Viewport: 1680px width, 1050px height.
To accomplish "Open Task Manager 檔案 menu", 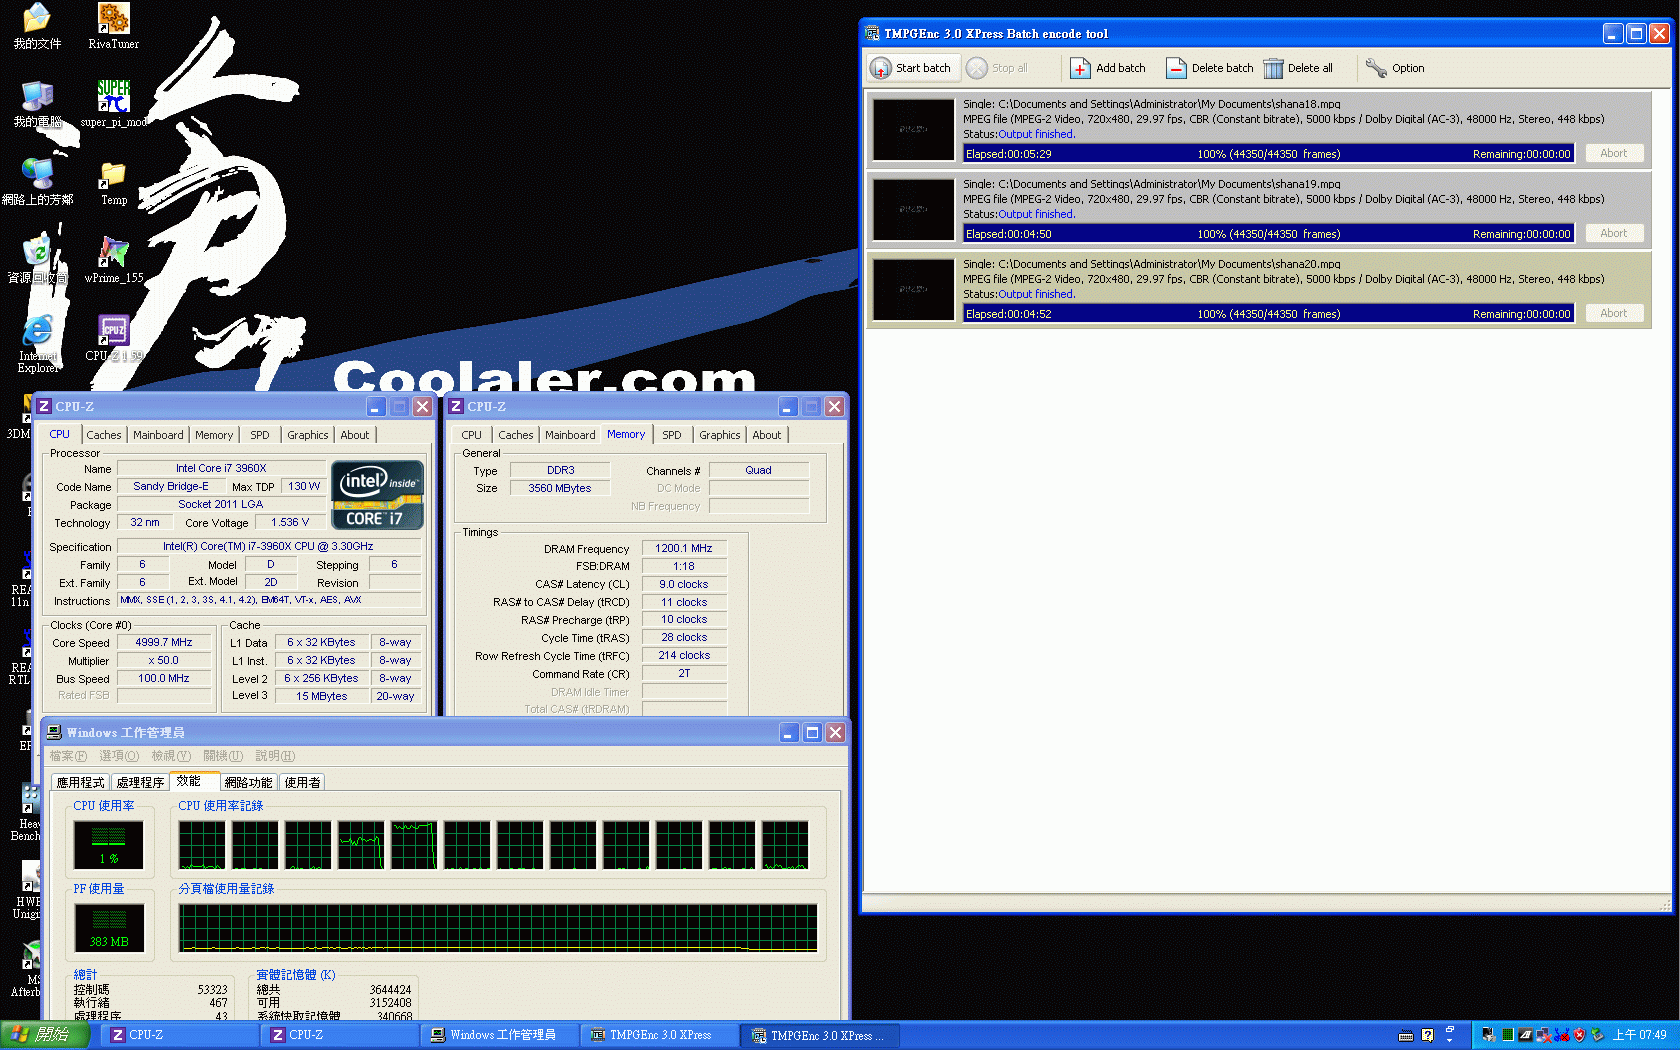I will (68, 756).
